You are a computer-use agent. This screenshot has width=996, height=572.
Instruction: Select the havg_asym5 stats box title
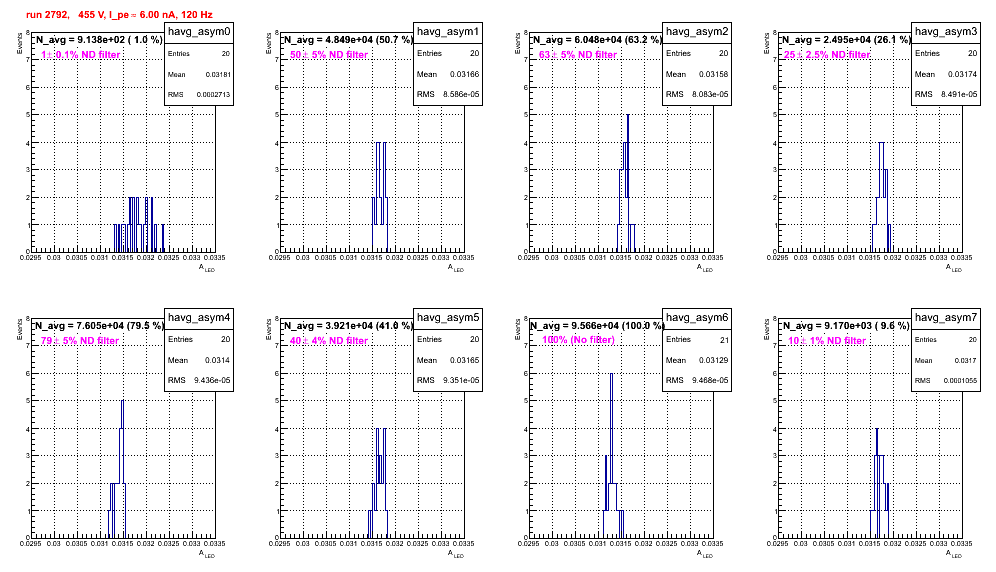pos(448,318)
